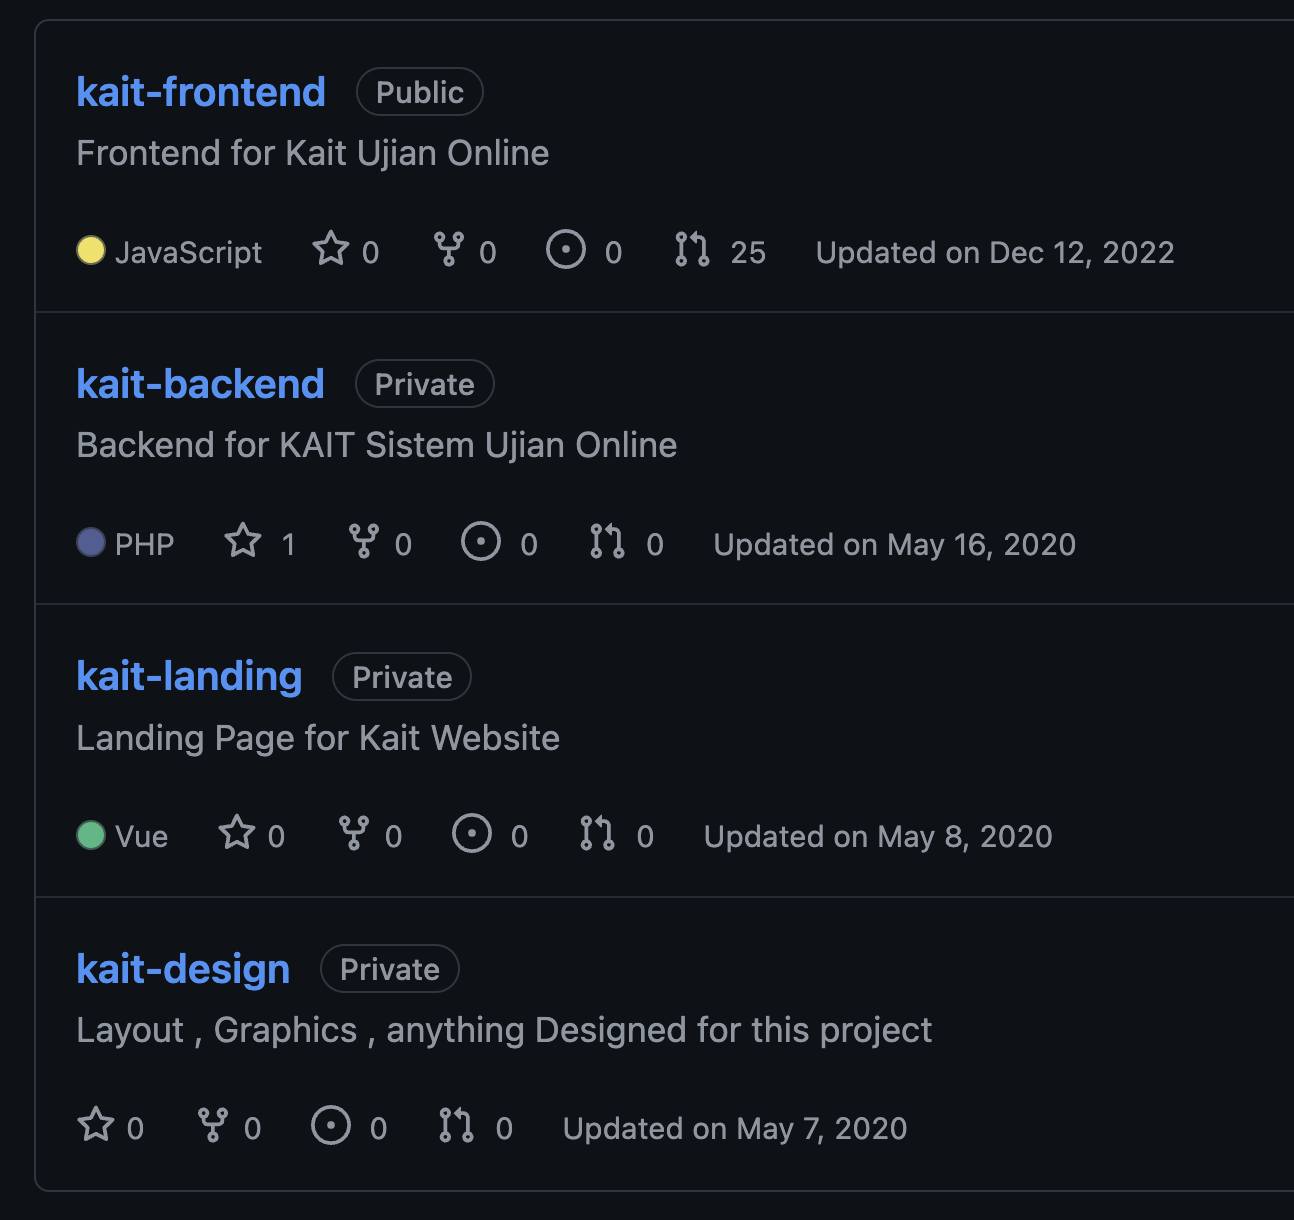Open the kait-backend repository link
Image resolution: width=1294 pixels, height=1220 pixels.
(200, 384)
